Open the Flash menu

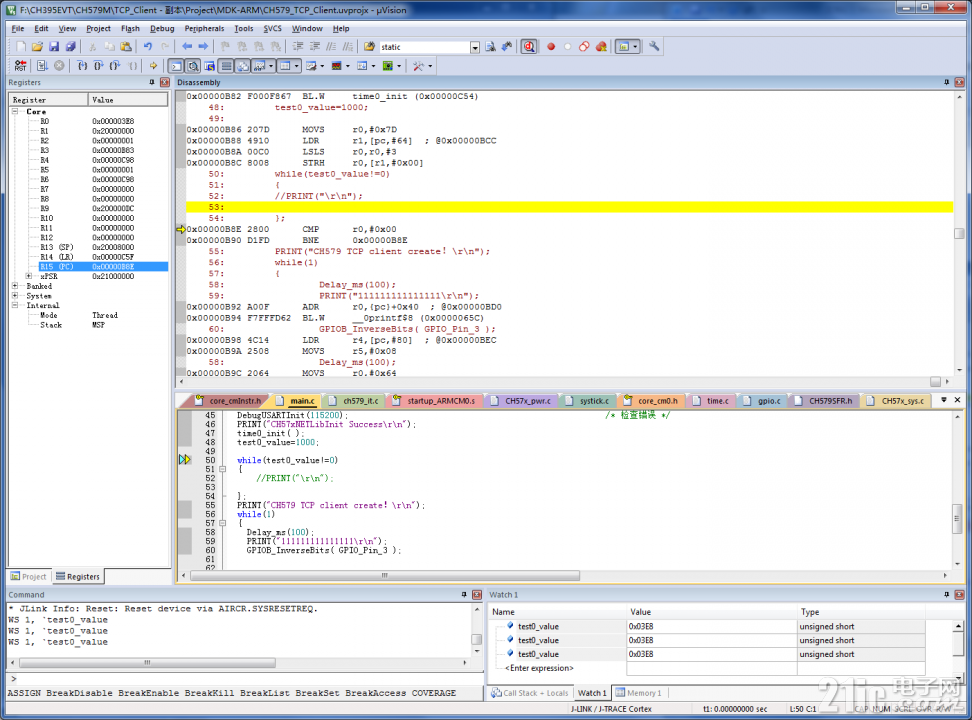(130, 29)
